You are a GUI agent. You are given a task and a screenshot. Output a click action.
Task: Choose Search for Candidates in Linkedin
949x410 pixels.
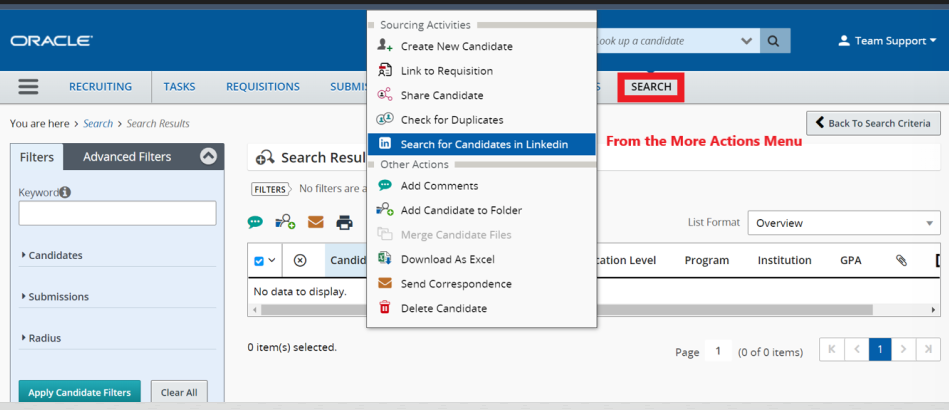click(482, 144)
